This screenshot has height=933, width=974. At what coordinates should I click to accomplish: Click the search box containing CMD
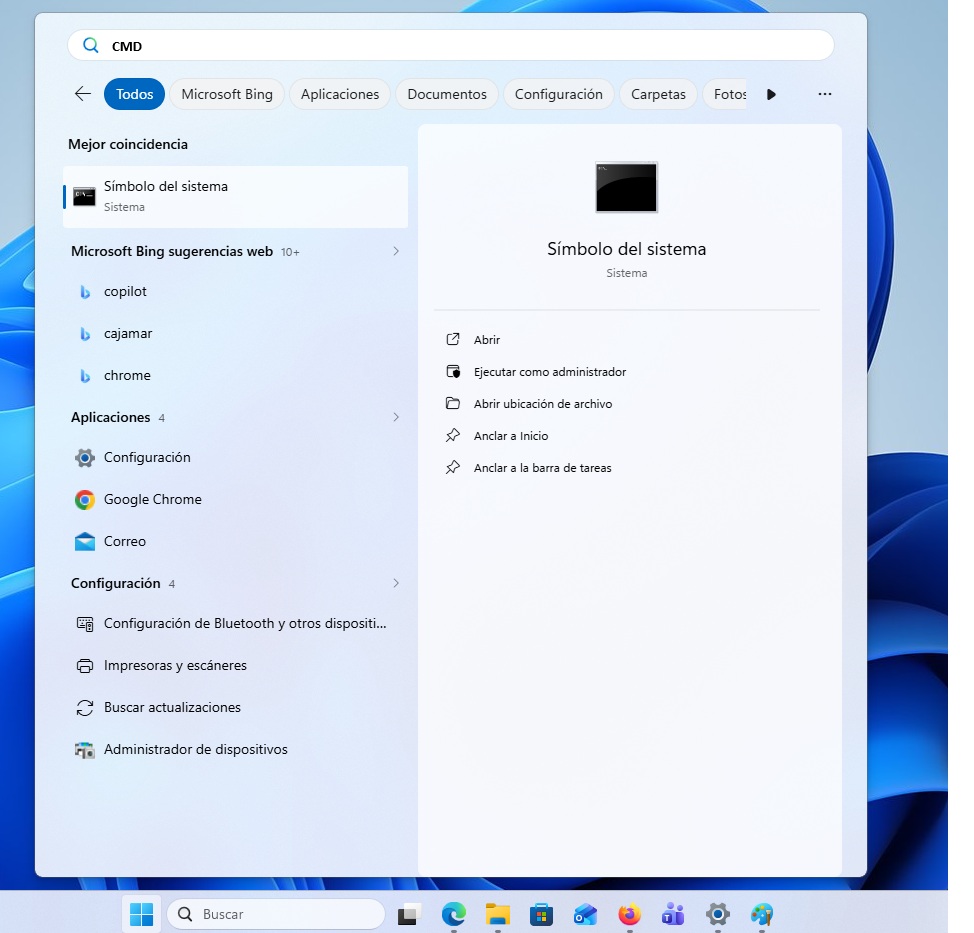coord(450,45)
